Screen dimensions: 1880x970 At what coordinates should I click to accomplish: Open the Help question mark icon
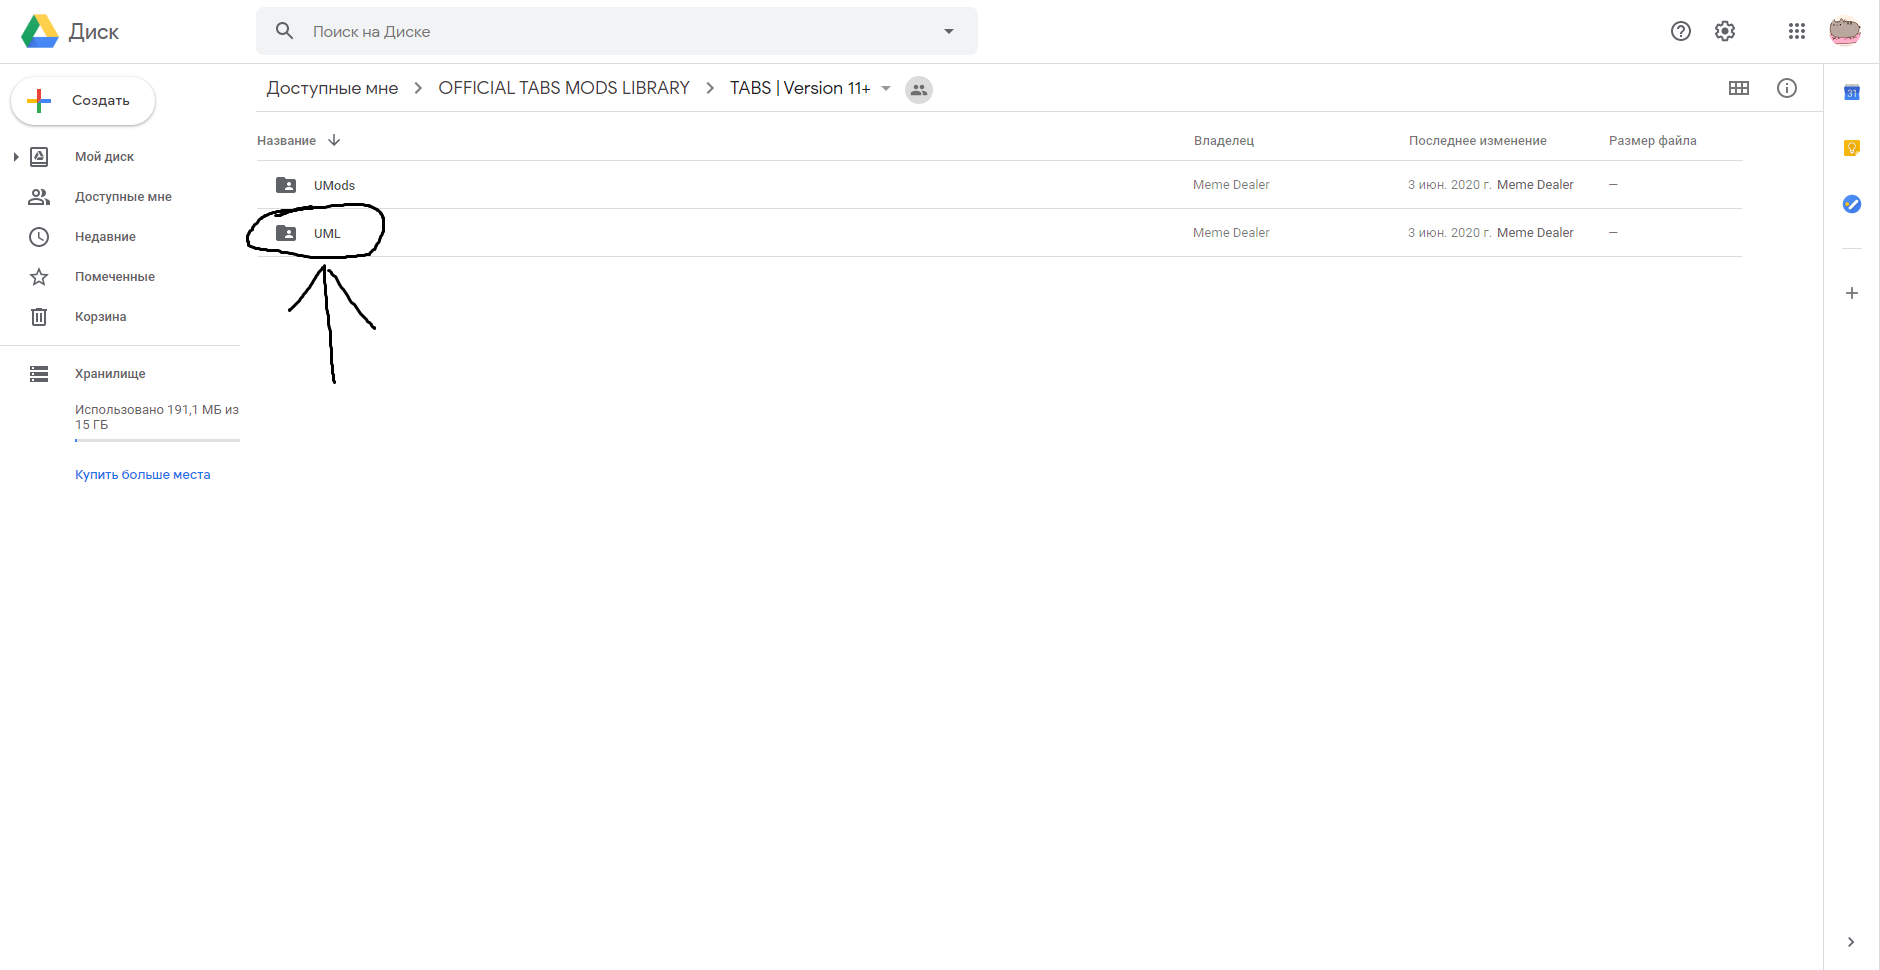pos(1681,31)
